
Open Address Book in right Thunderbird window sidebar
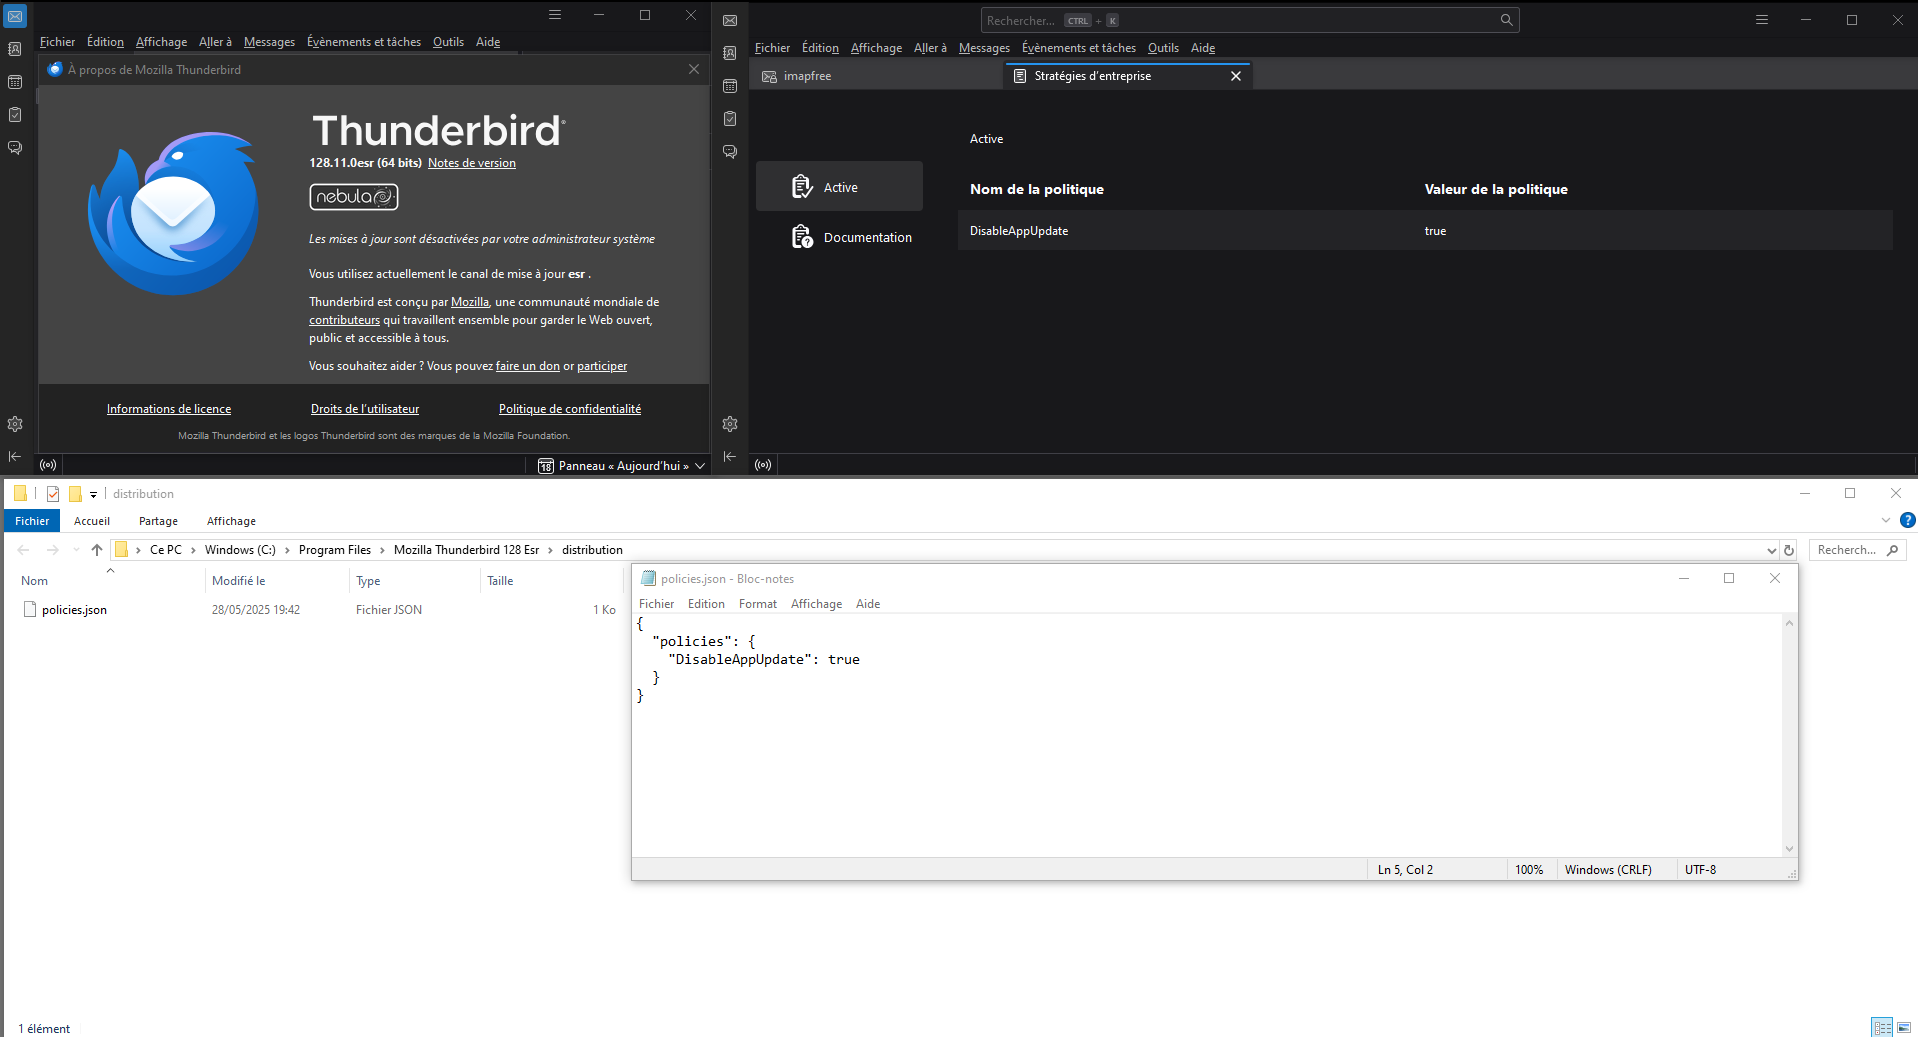click(x=730, y=53)
